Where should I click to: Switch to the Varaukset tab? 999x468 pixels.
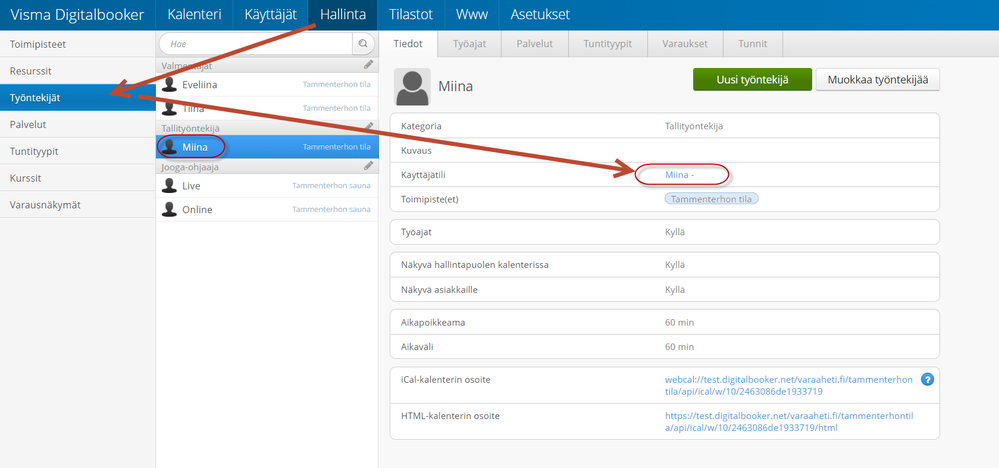686,44
